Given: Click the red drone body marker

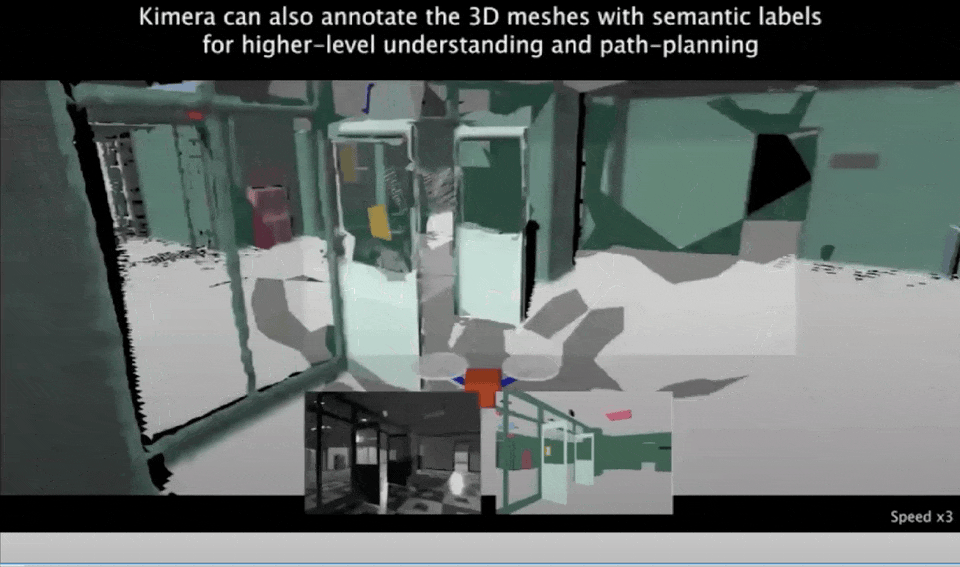Looking at the screenshot, I should (x=483, y=387).
